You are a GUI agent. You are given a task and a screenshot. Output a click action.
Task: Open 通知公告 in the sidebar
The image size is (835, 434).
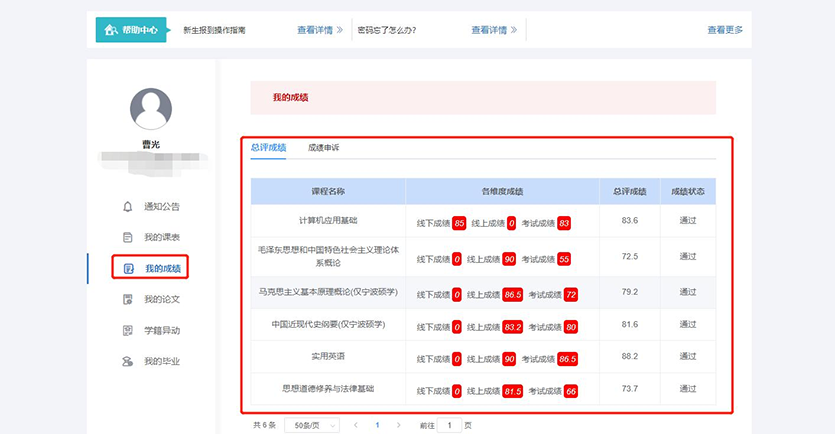[162, 207]
